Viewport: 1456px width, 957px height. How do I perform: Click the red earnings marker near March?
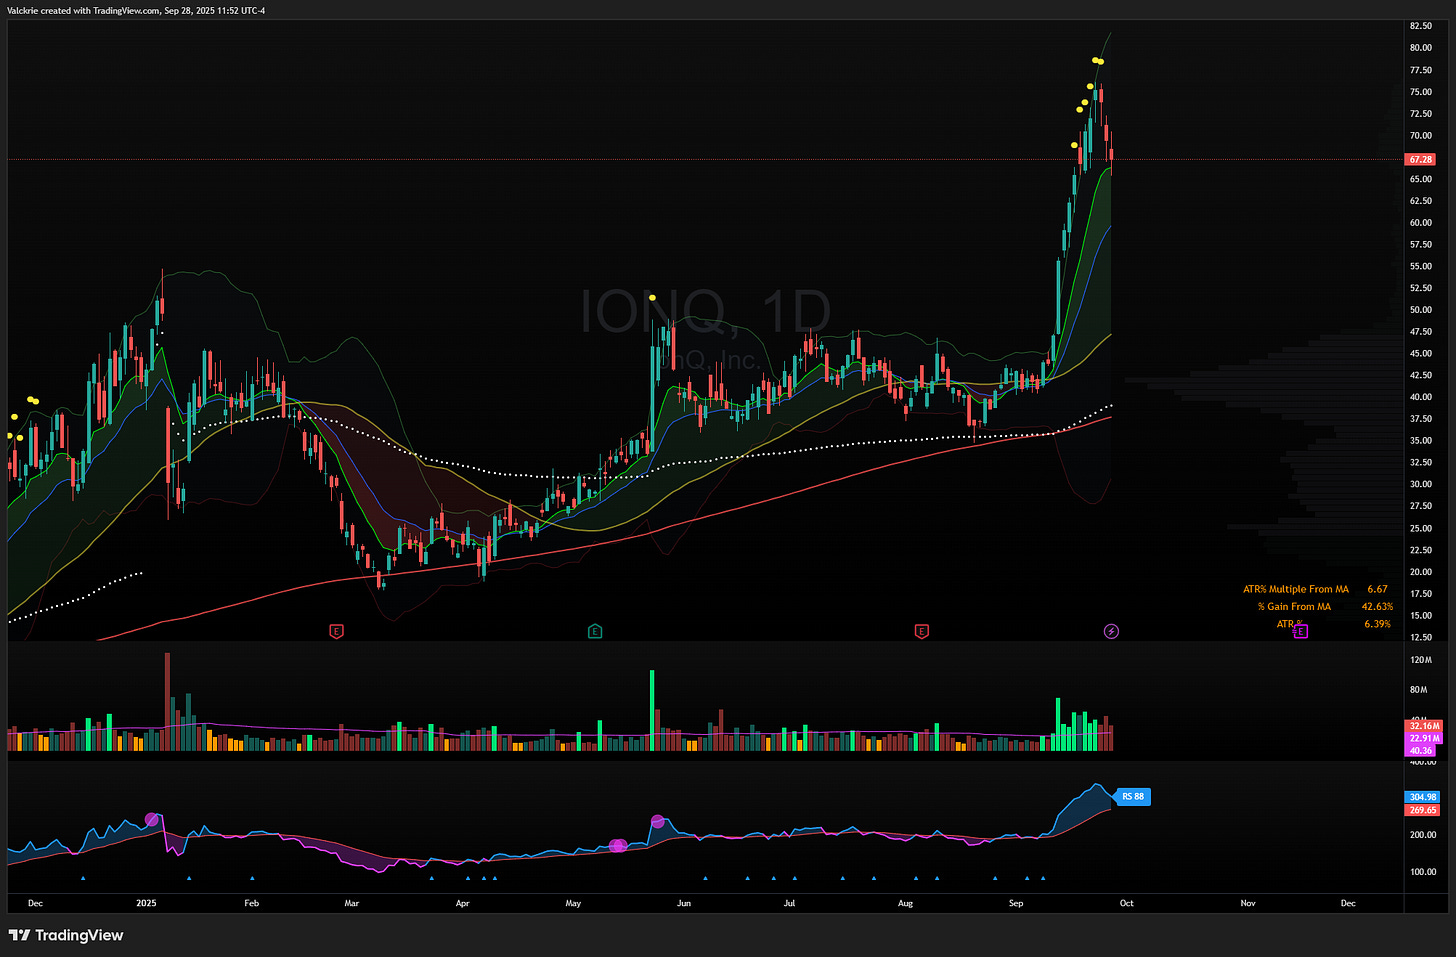tap(337, 631)
